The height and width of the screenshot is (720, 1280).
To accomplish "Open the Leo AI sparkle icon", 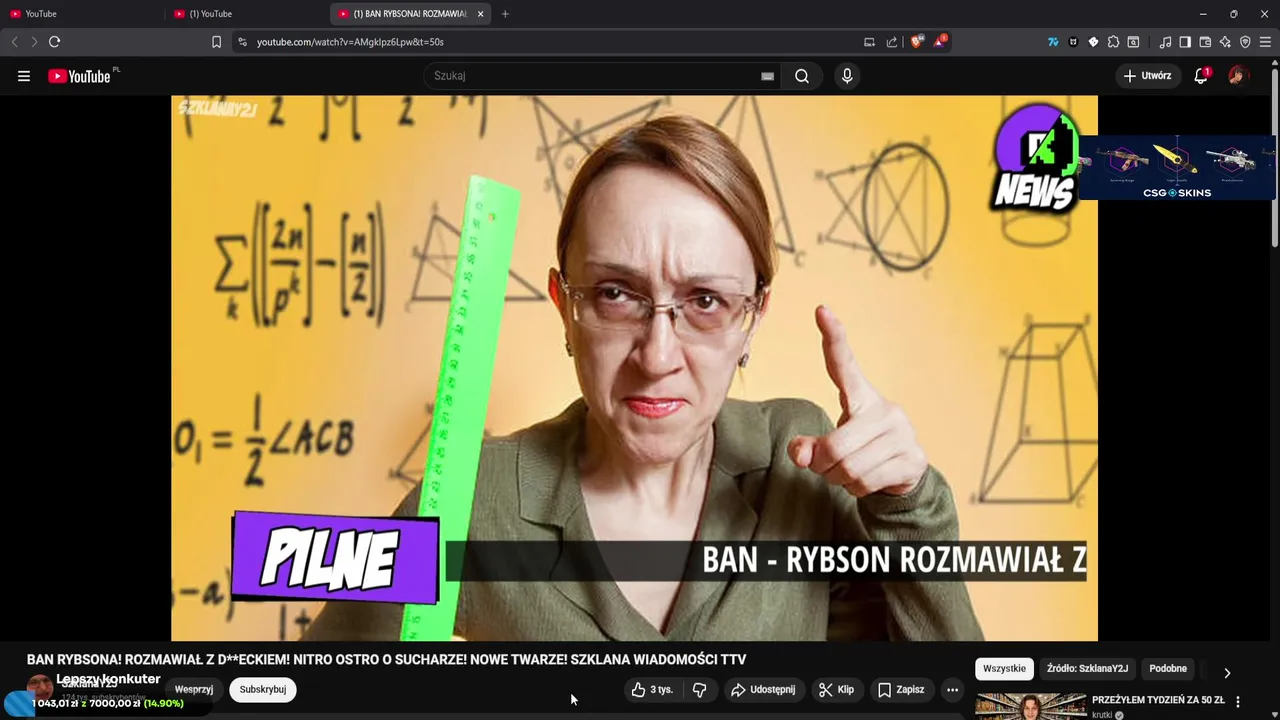I will tap(1225, 42).
